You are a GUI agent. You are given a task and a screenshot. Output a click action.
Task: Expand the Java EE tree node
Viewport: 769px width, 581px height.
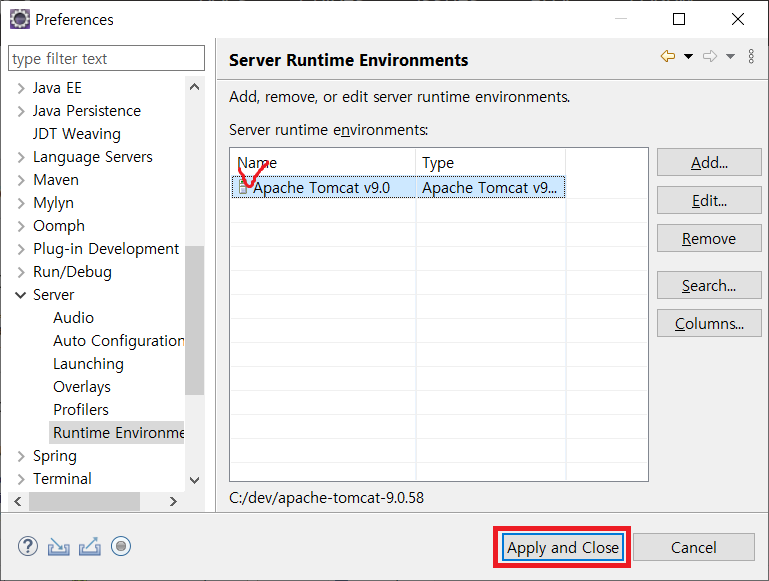coord(21,88)
